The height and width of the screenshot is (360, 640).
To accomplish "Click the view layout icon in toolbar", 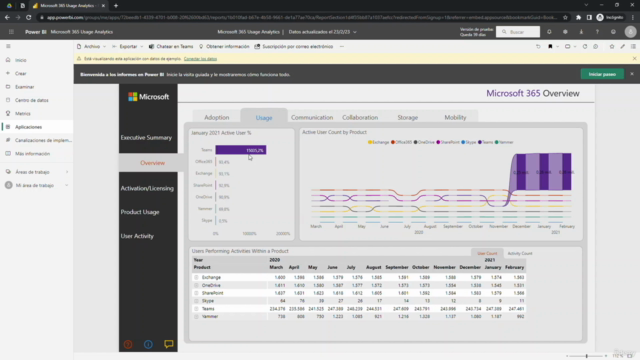I will point(567,47).
